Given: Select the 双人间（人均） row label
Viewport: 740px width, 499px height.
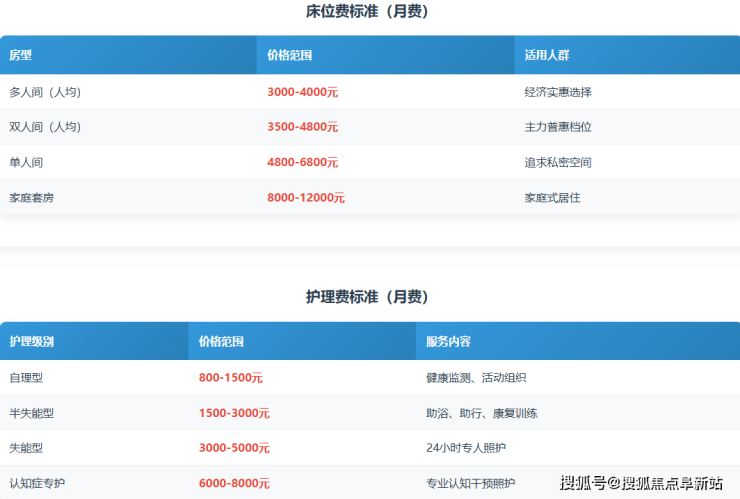Looking at the screenshot, I should (45, 127).
